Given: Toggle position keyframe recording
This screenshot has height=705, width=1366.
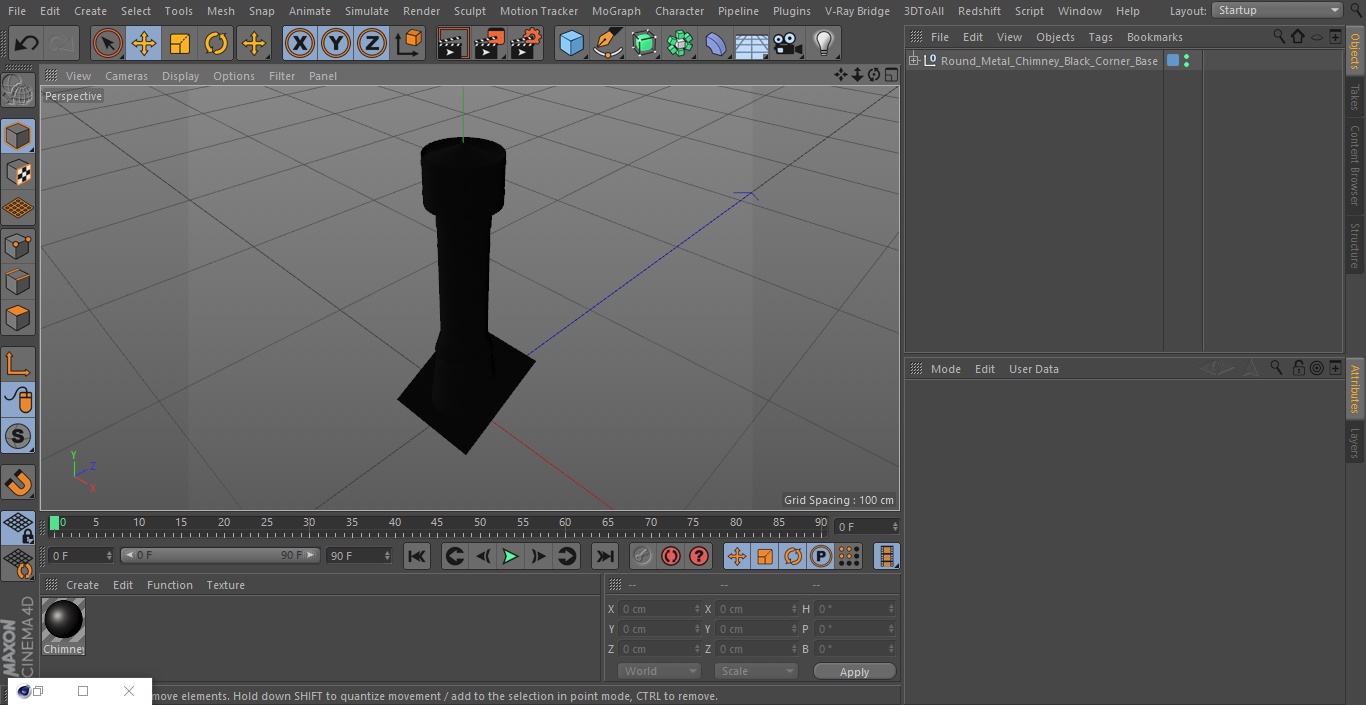Looking at the screenshot, I should click(x=737, y=556).
